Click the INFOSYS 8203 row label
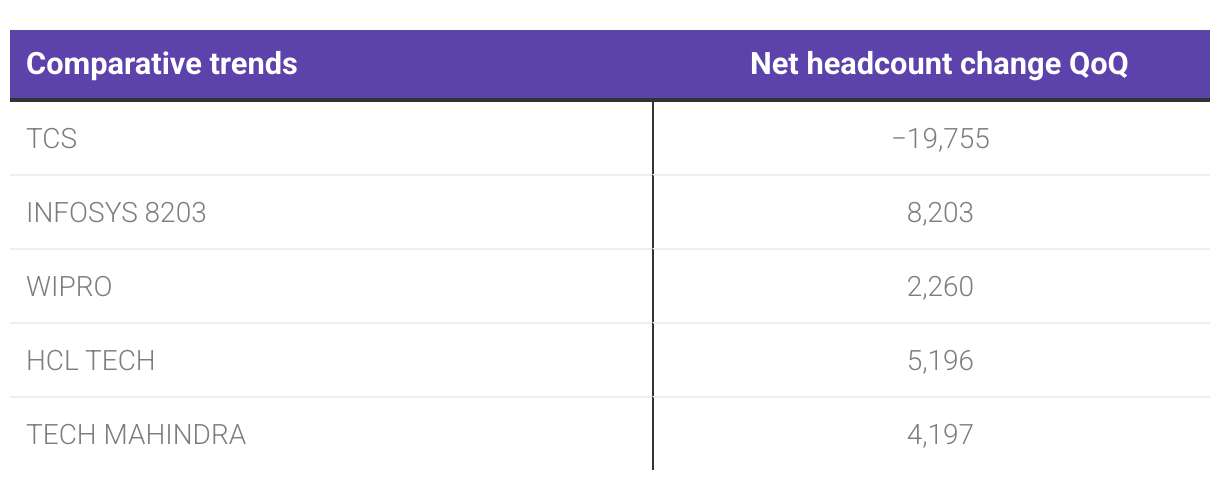Screen dimensions: 1220x480 click(117, 212)
